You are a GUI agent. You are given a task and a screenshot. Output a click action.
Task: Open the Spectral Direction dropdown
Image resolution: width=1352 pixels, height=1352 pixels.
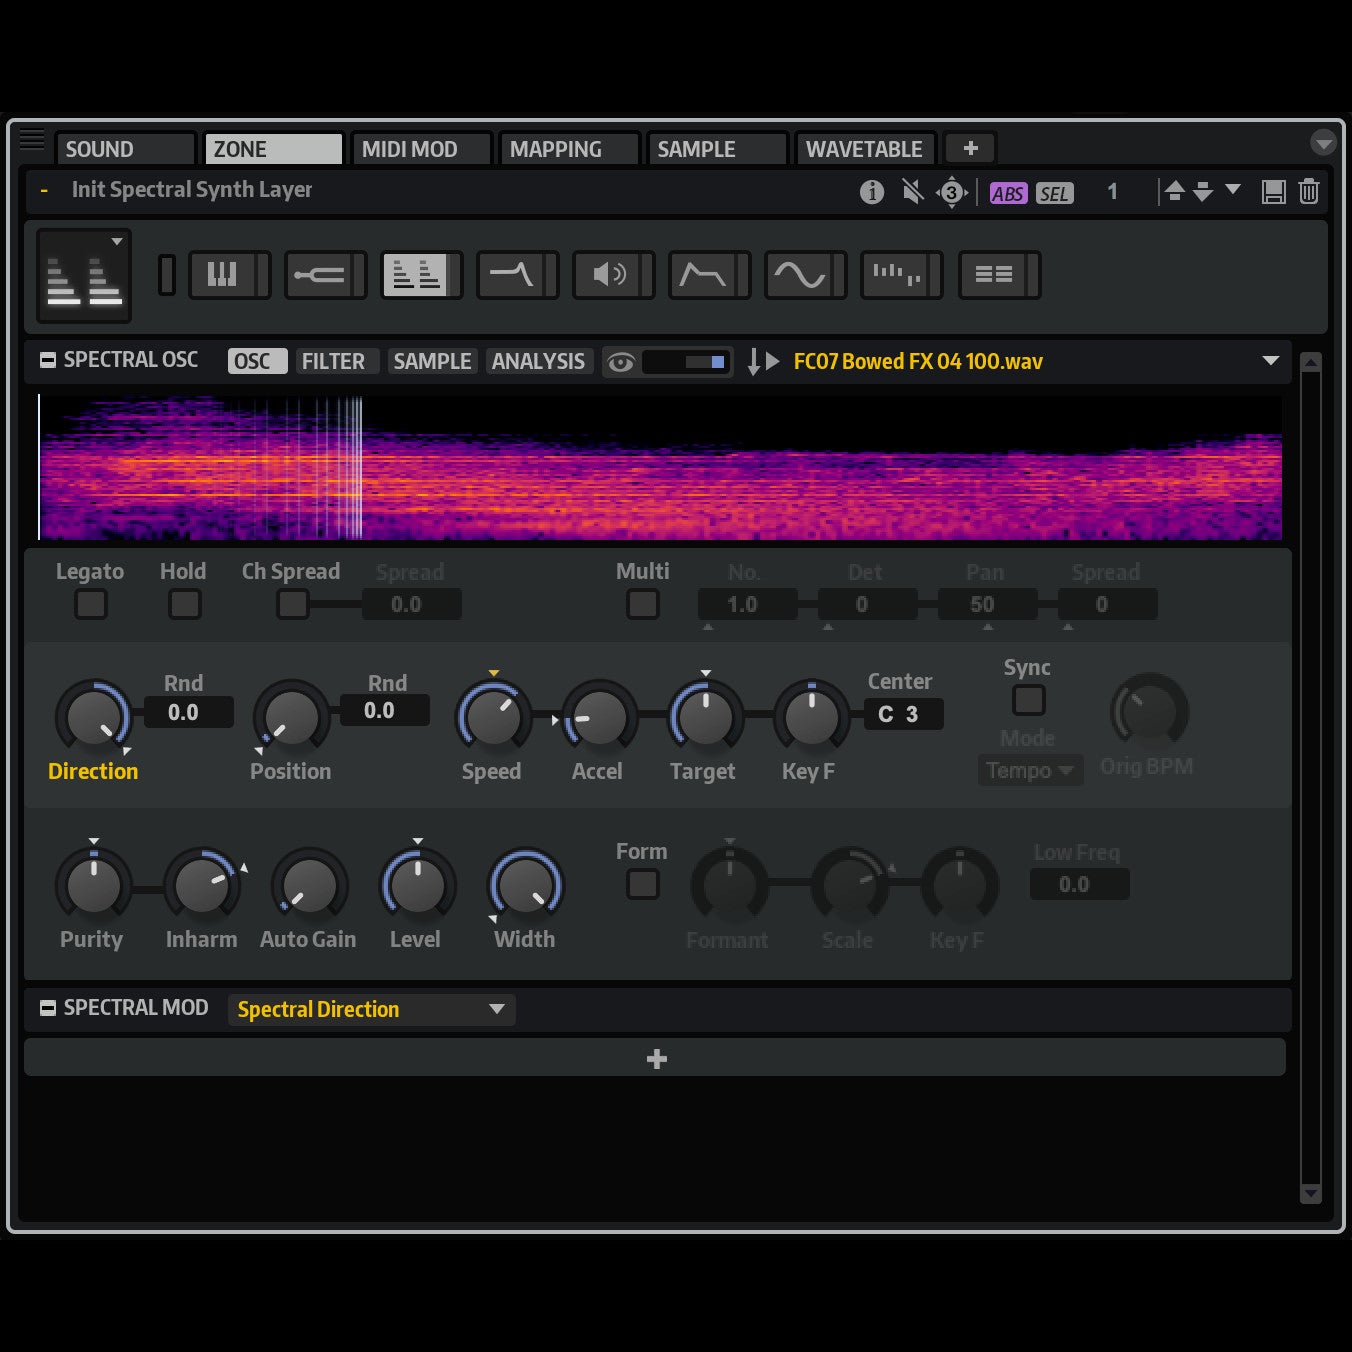click(x=371, y=1009)
